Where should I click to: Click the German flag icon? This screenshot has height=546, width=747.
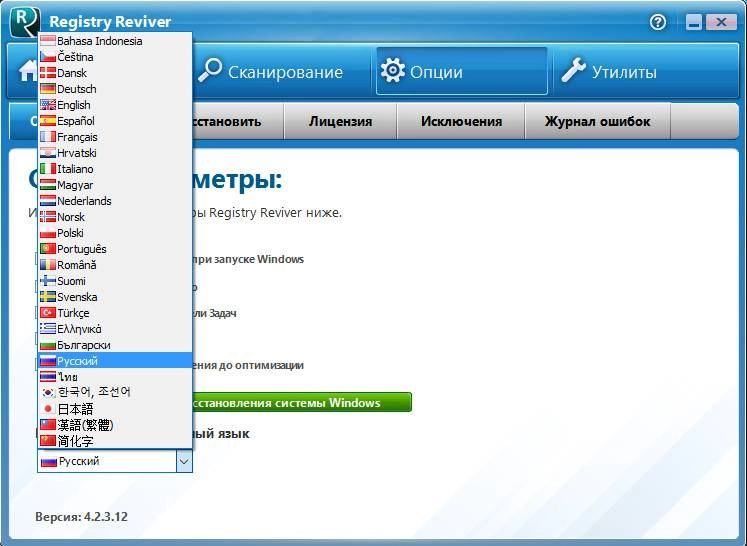[48, 89]
